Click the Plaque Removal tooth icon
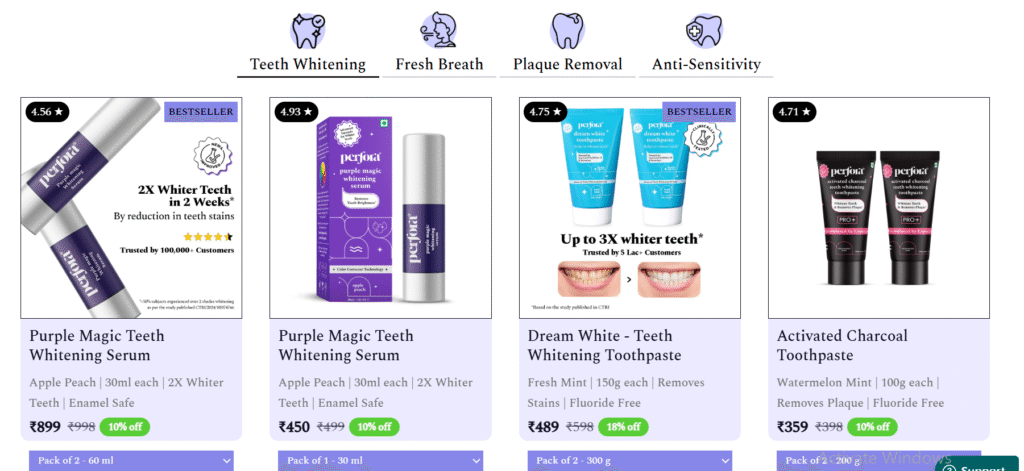The image size is (1024, 471). 567,31
